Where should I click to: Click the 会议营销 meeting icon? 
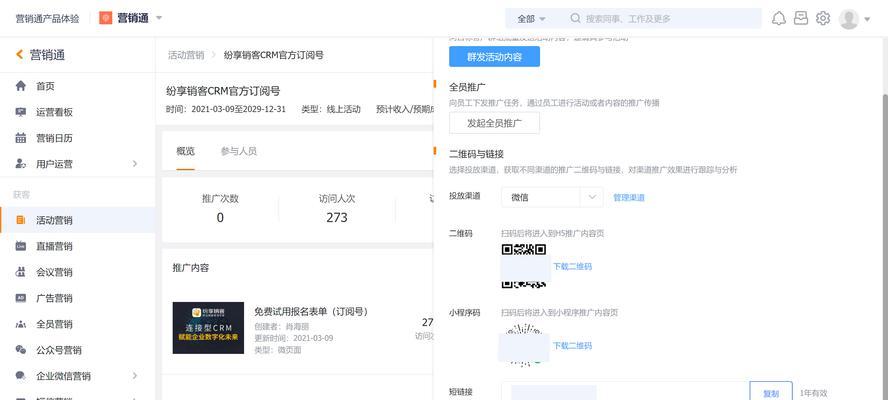point(20,272)
